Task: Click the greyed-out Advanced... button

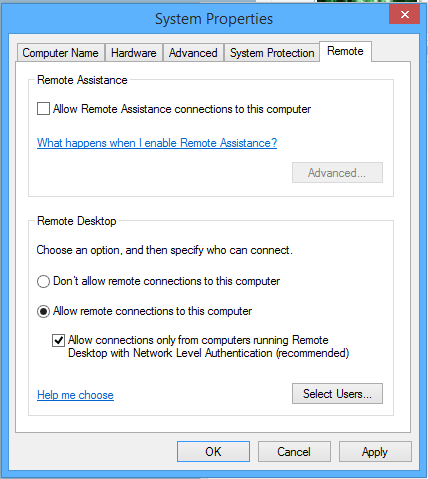Action: click(x=337, y=173)
